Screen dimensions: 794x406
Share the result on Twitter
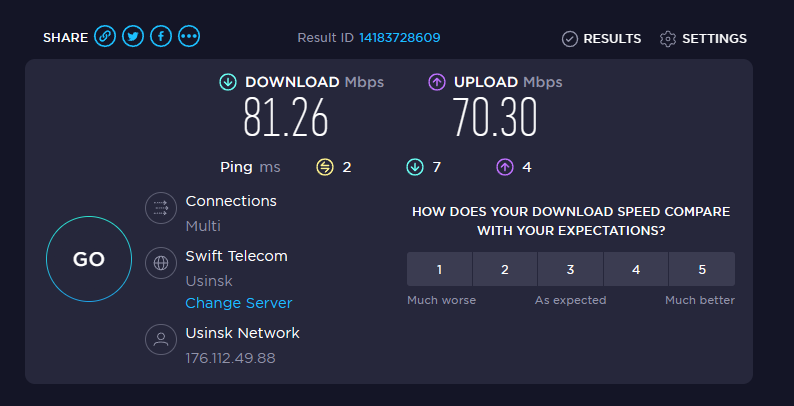click(132, 37)
